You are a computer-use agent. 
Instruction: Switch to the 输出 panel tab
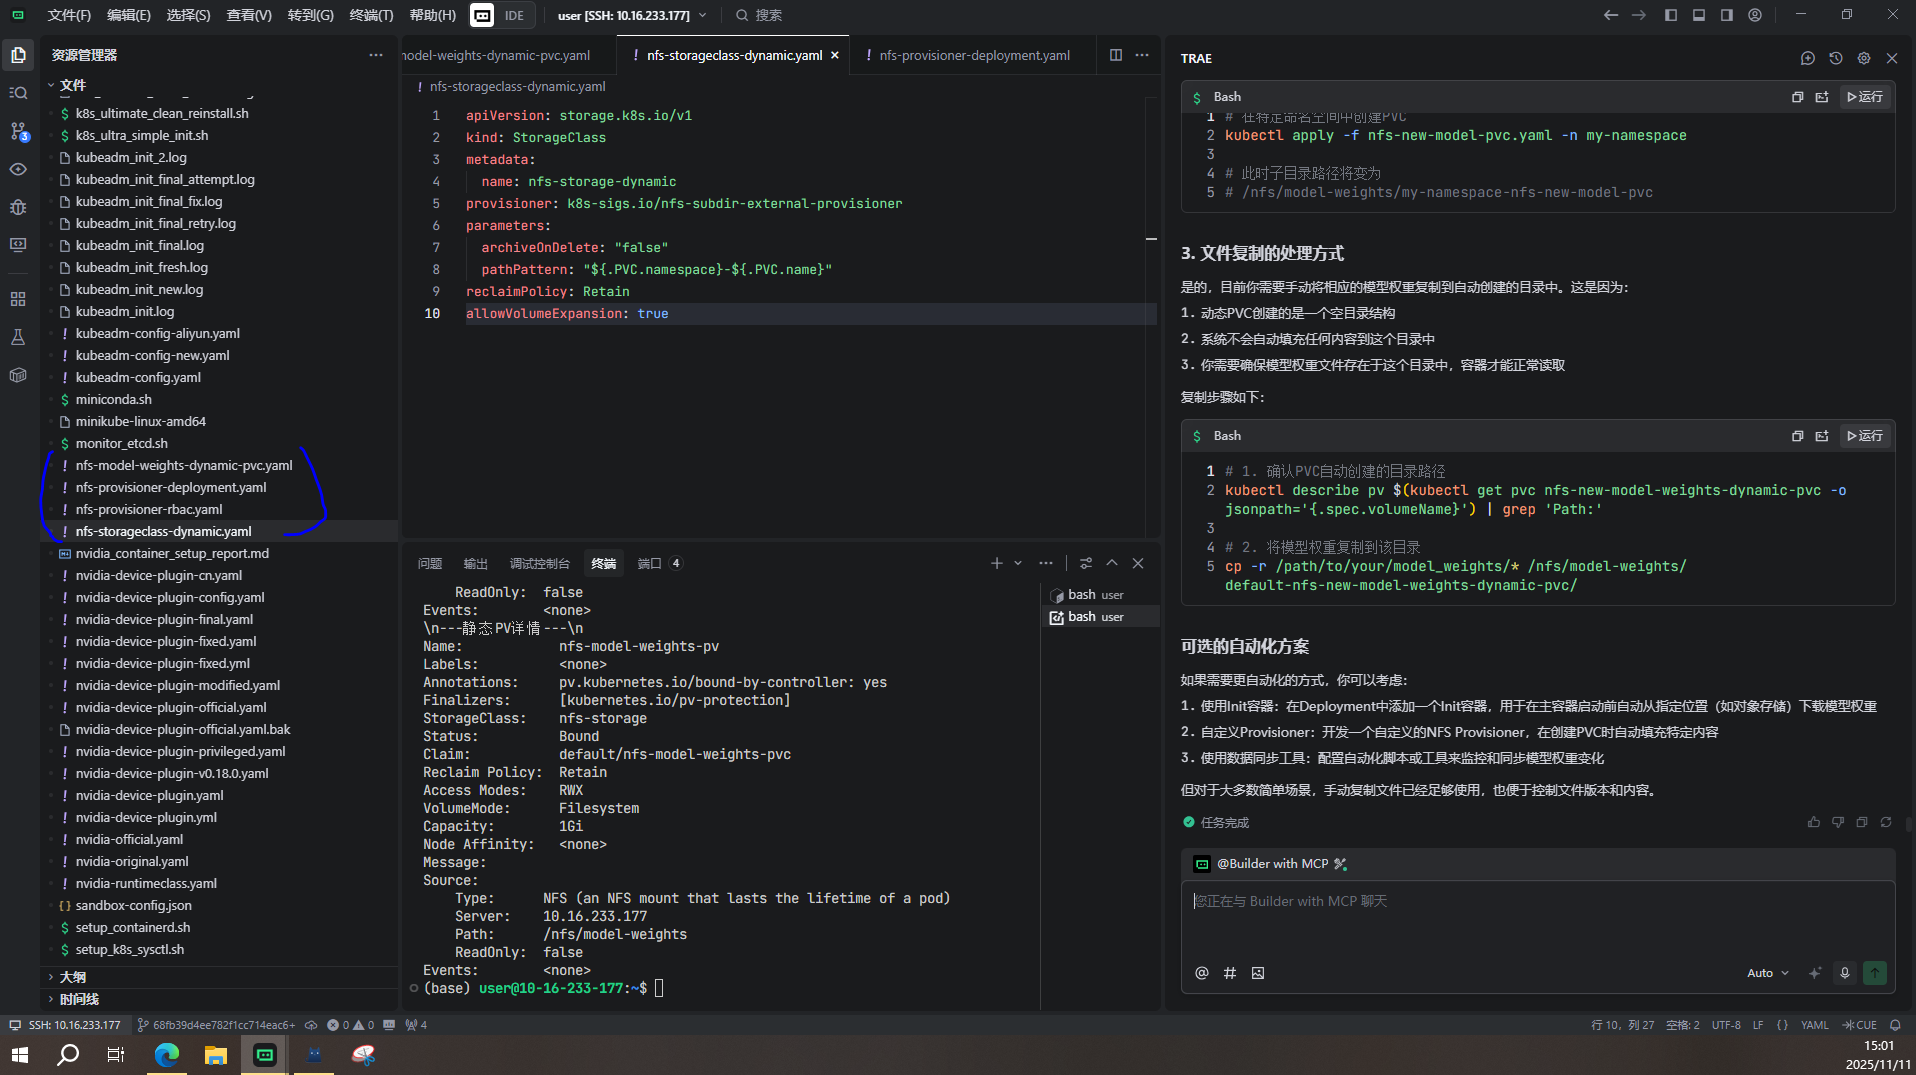pos(475,563)
